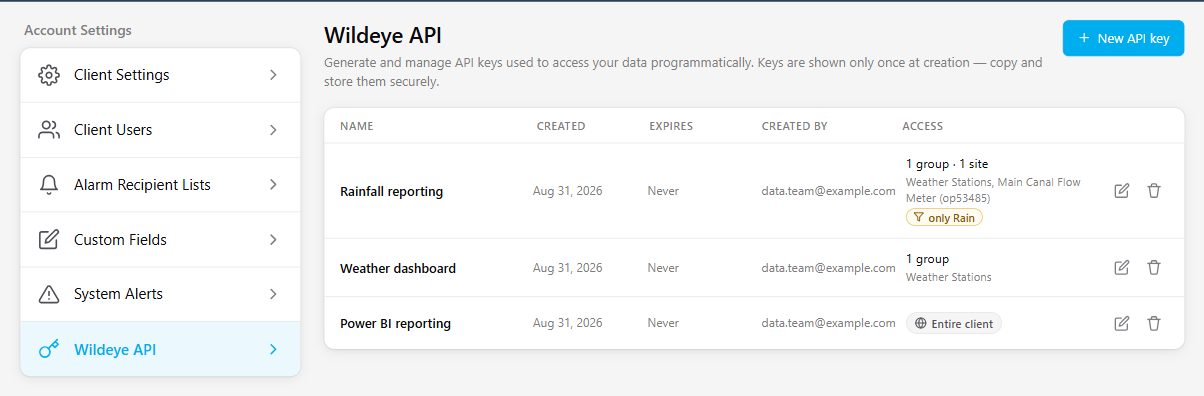This screenshot has width=1204, height=396.
Task: Open the Client Users section
Action: point(160,130)
